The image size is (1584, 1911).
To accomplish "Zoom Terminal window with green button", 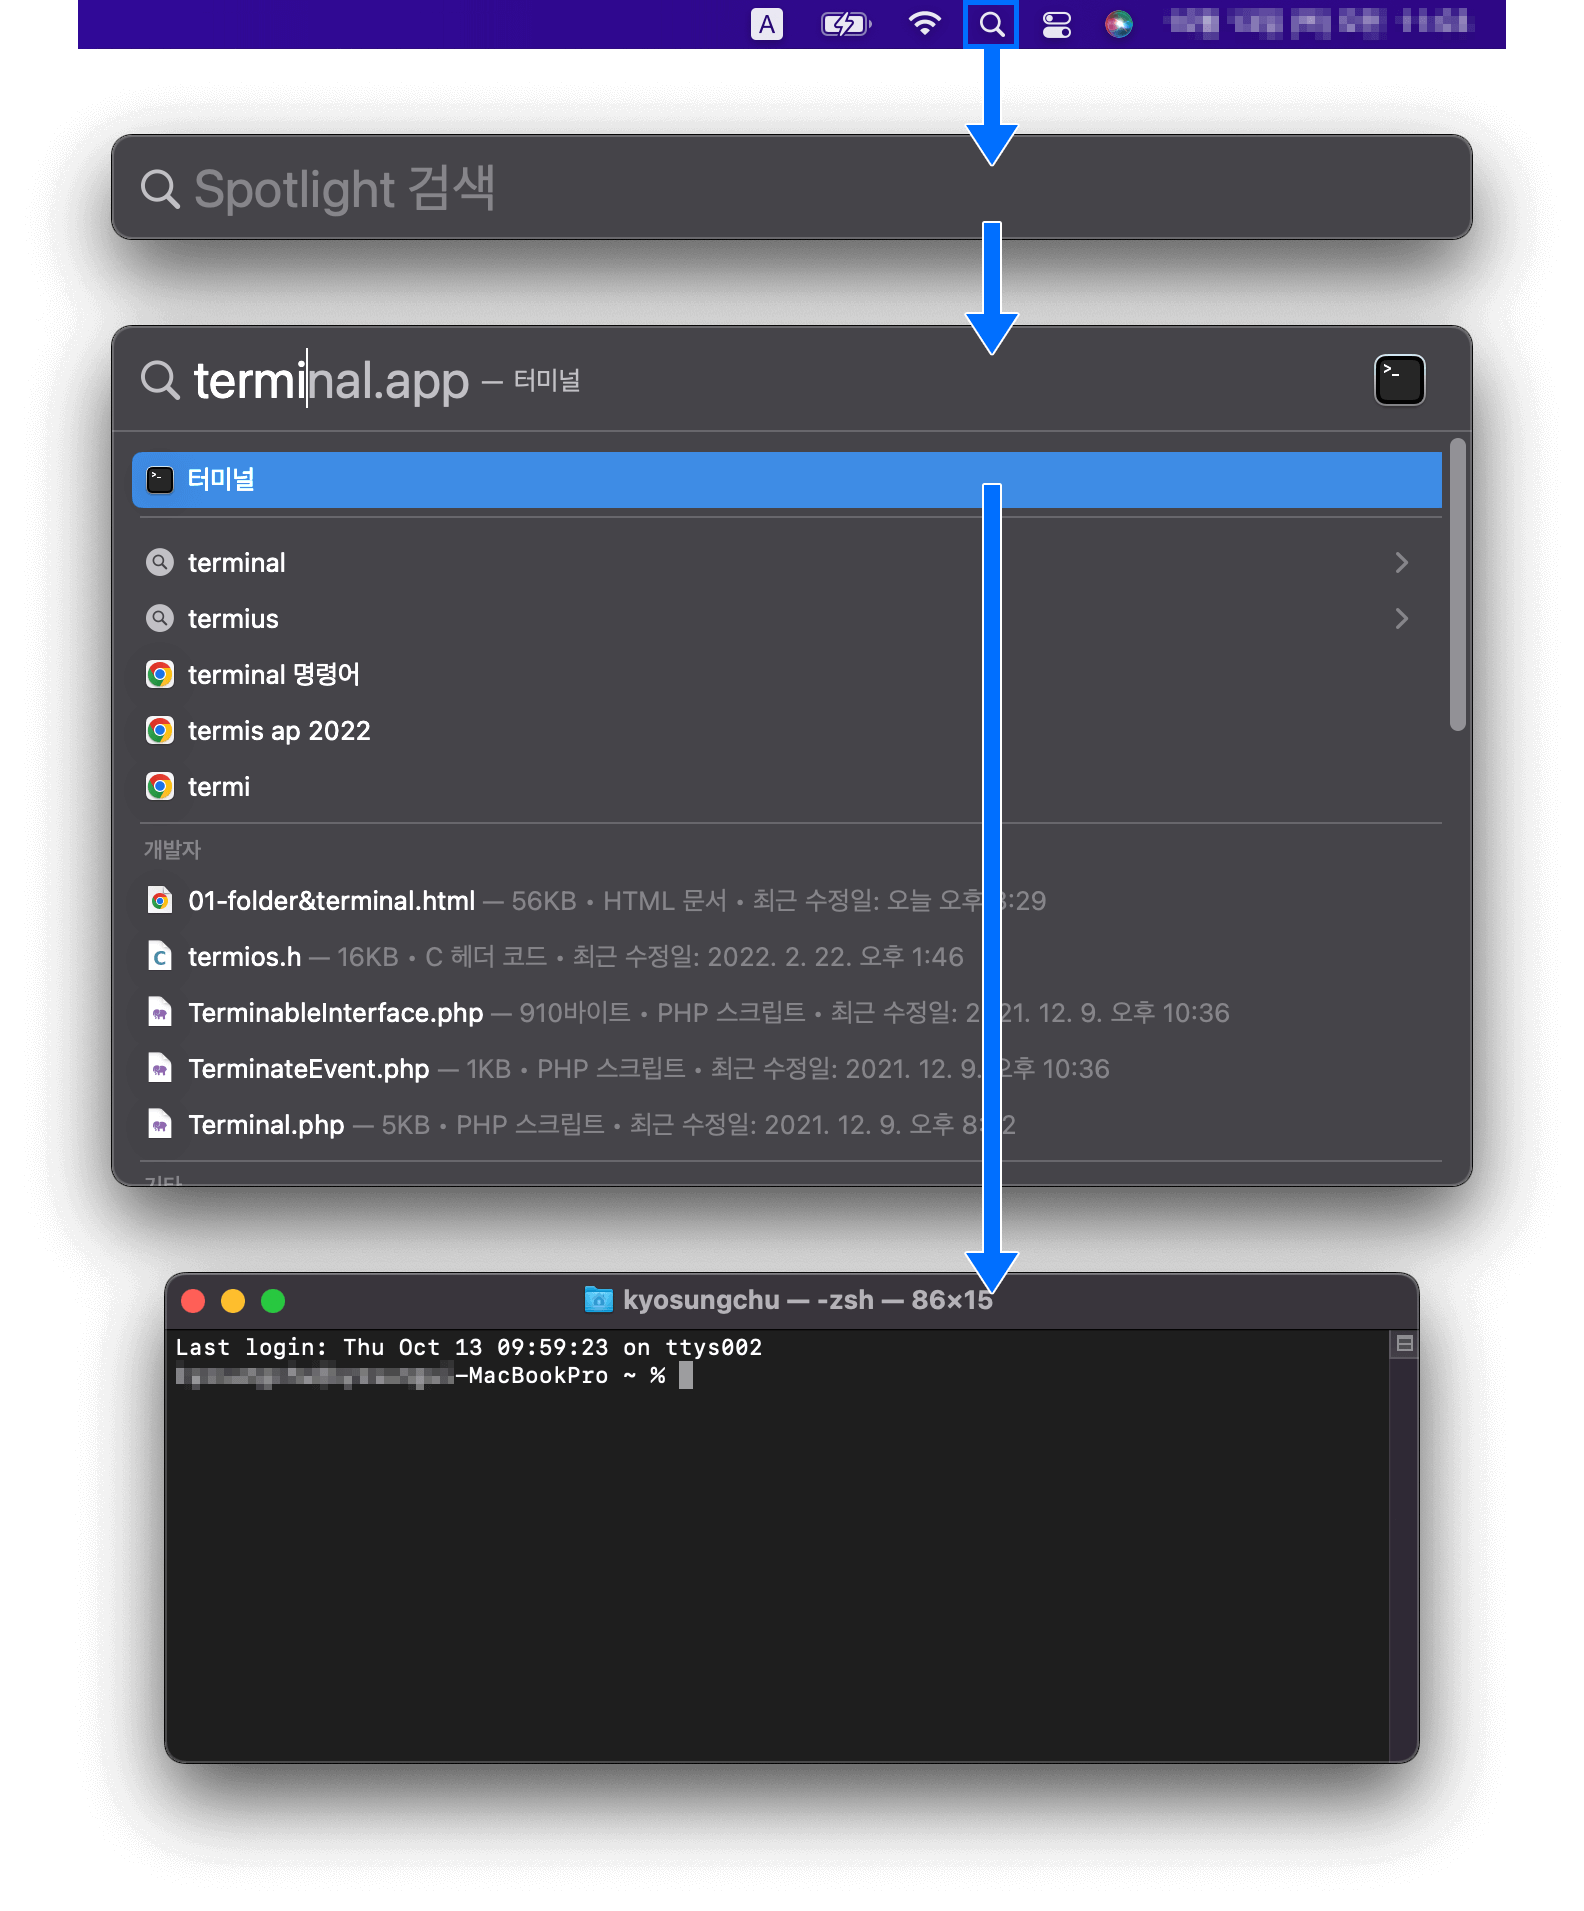I will pos(273,1301).
